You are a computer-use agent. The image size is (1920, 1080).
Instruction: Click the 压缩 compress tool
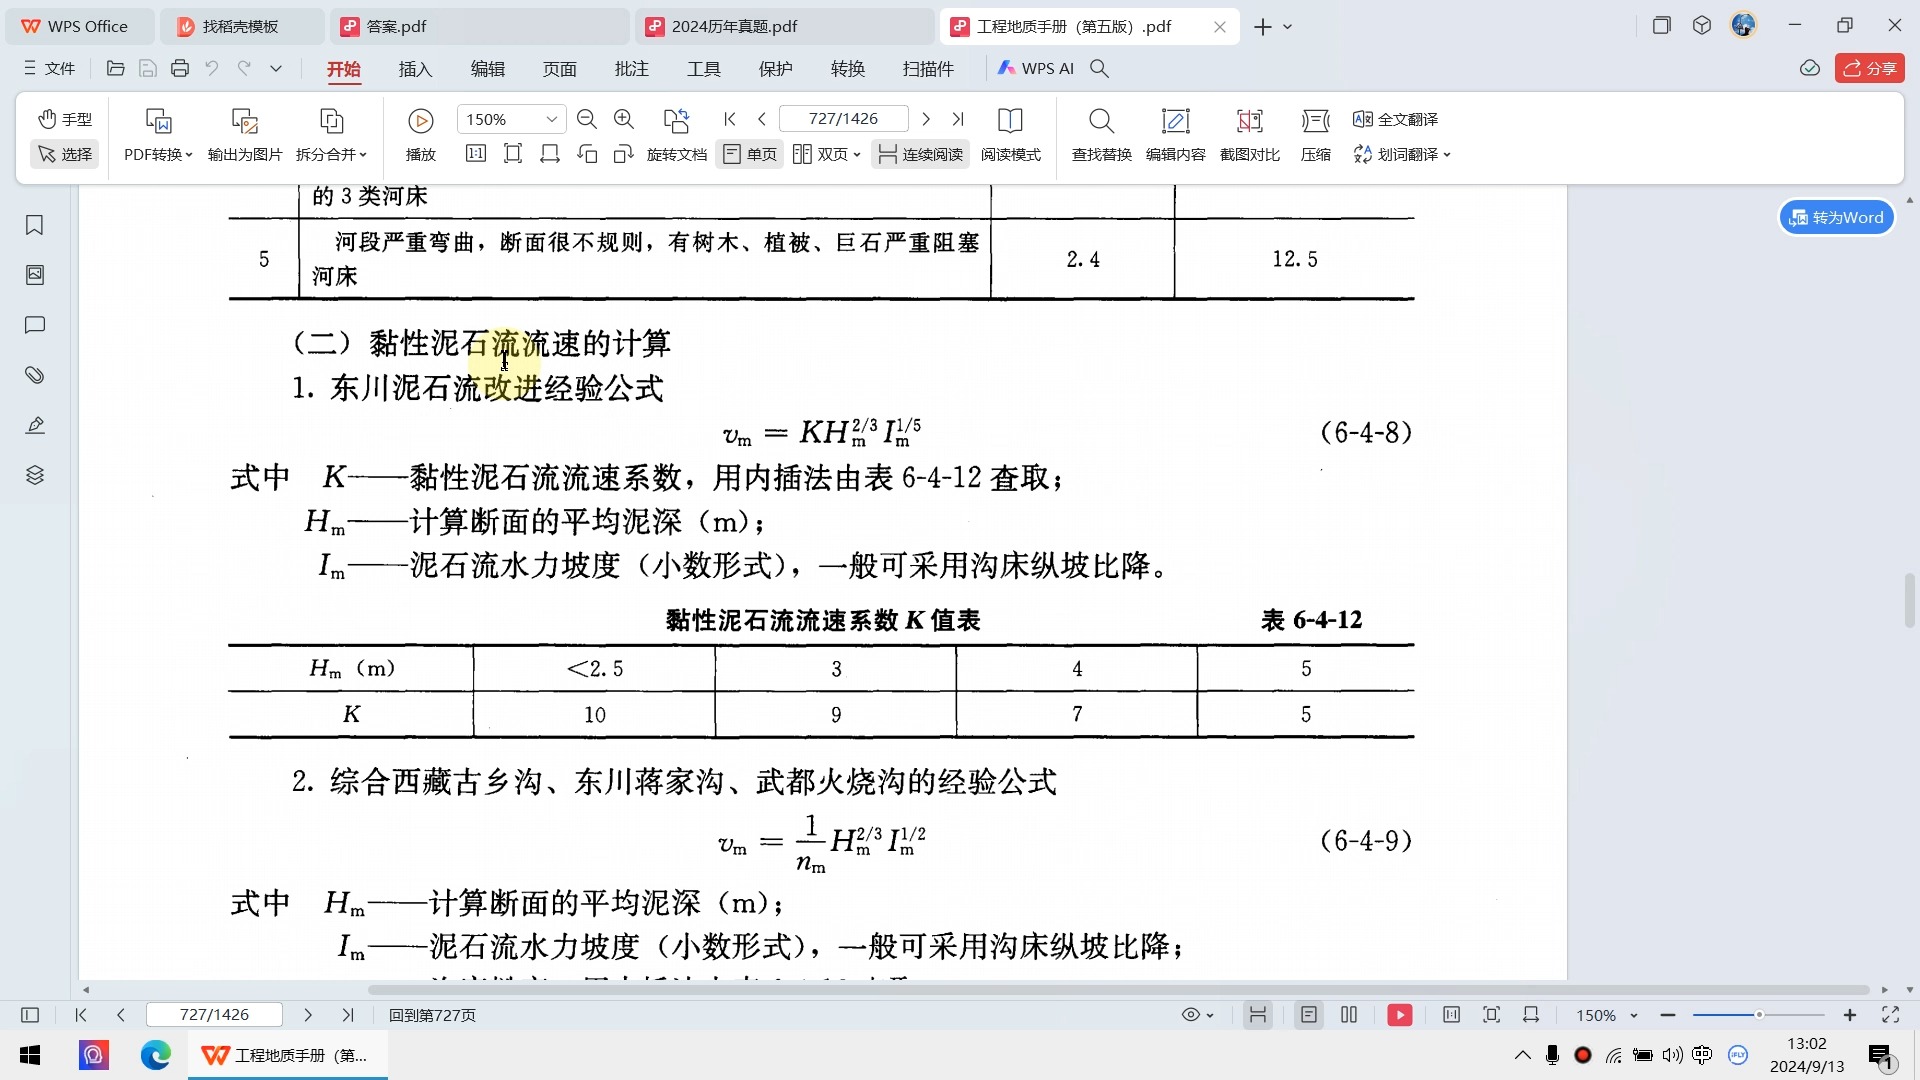pos(1315,134)
